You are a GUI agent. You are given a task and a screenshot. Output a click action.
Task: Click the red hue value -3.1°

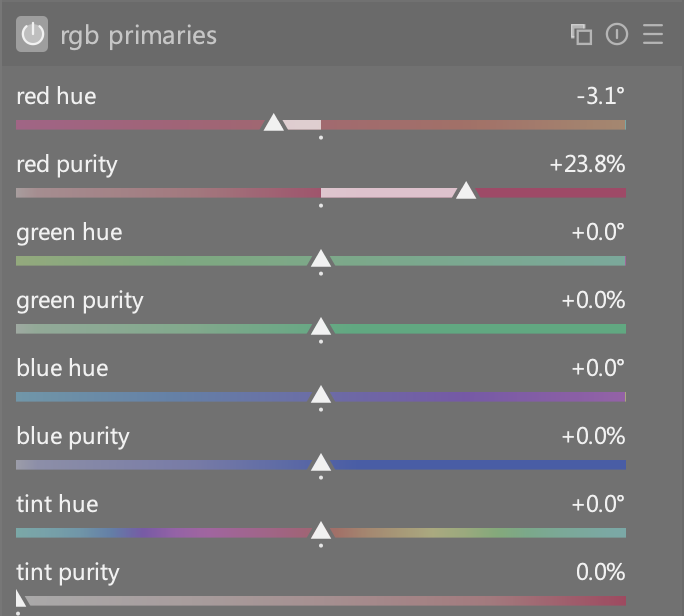tap(600, 96)
